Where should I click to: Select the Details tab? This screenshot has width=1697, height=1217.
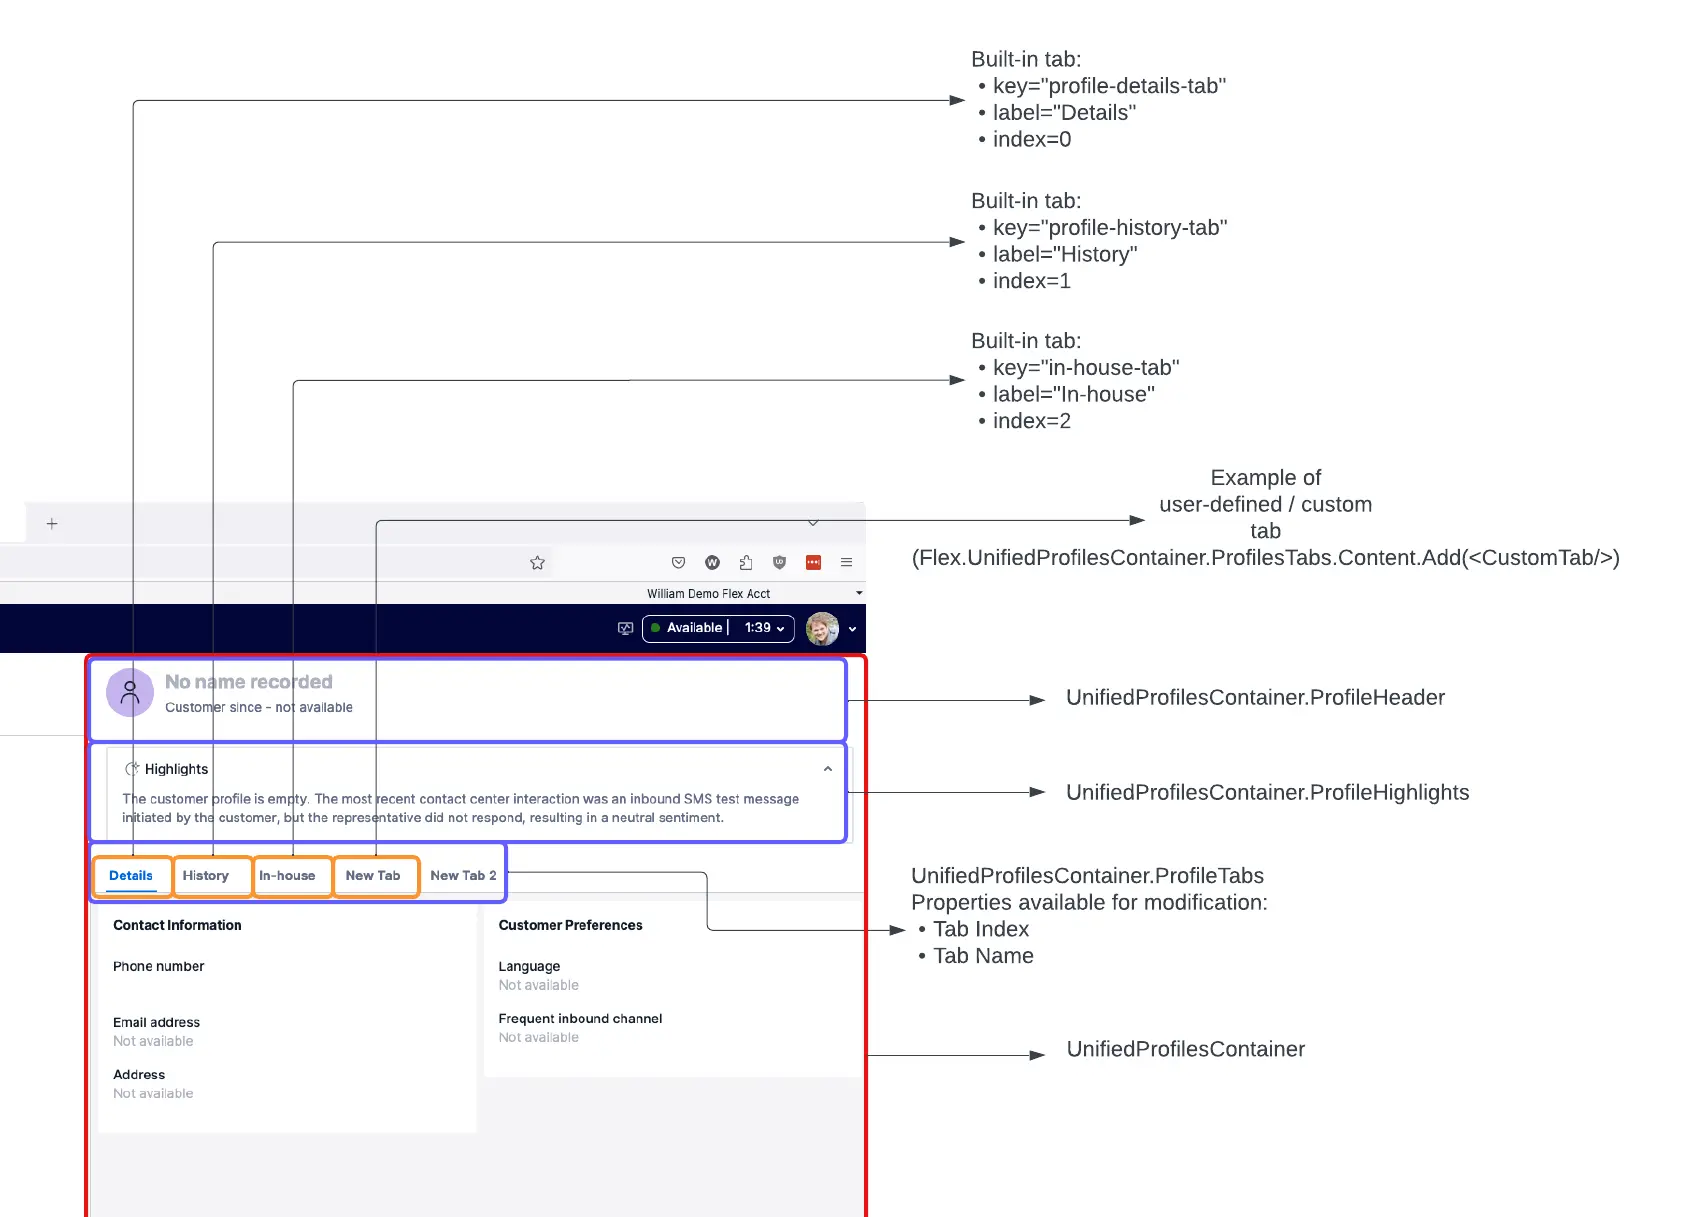[x=131, y=876]
